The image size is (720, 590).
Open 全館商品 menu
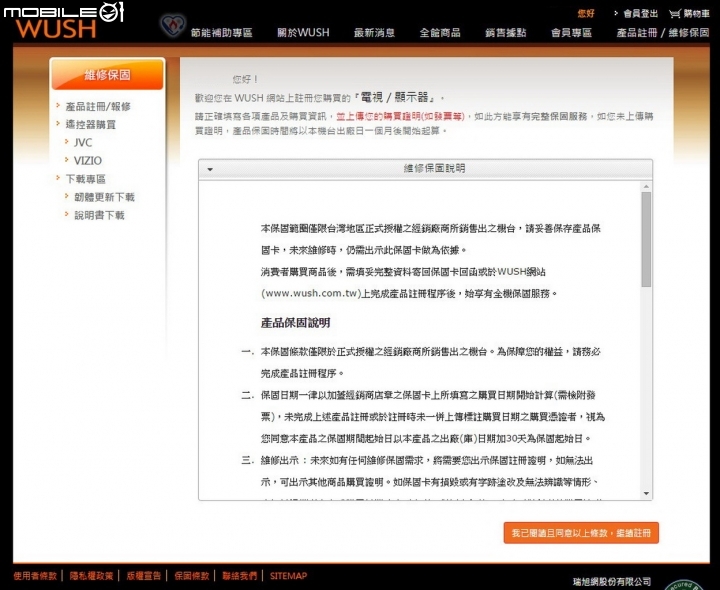click(x=440, y=33)
